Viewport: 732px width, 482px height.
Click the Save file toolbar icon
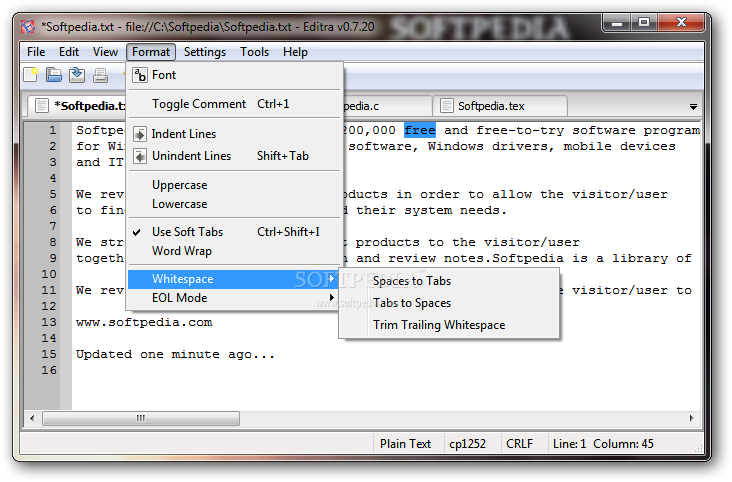77,75
